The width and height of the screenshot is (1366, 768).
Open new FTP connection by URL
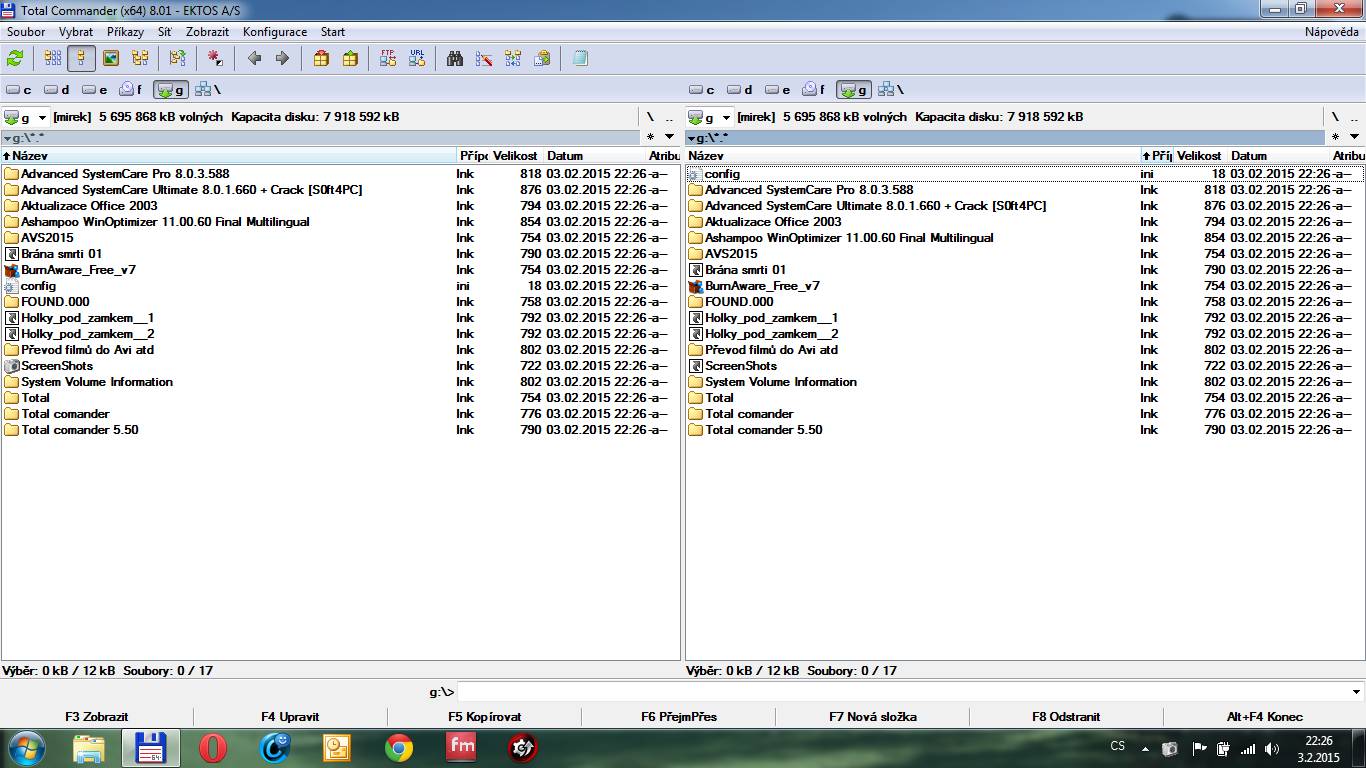[417, 59]
